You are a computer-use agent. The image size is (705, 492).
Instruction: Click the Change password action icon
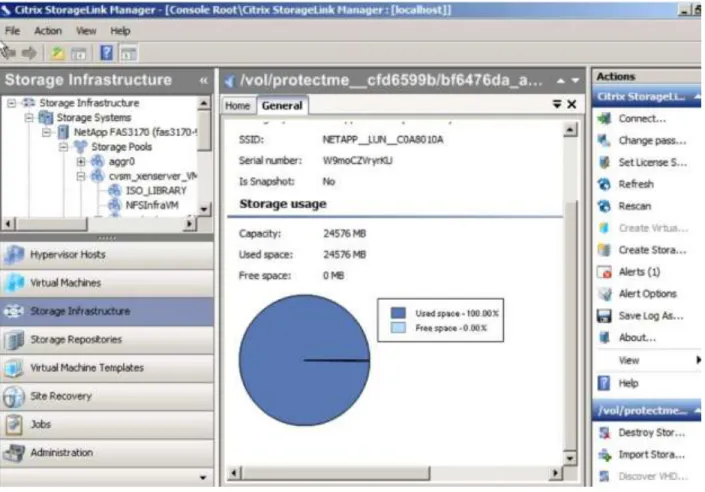(604, 141)
